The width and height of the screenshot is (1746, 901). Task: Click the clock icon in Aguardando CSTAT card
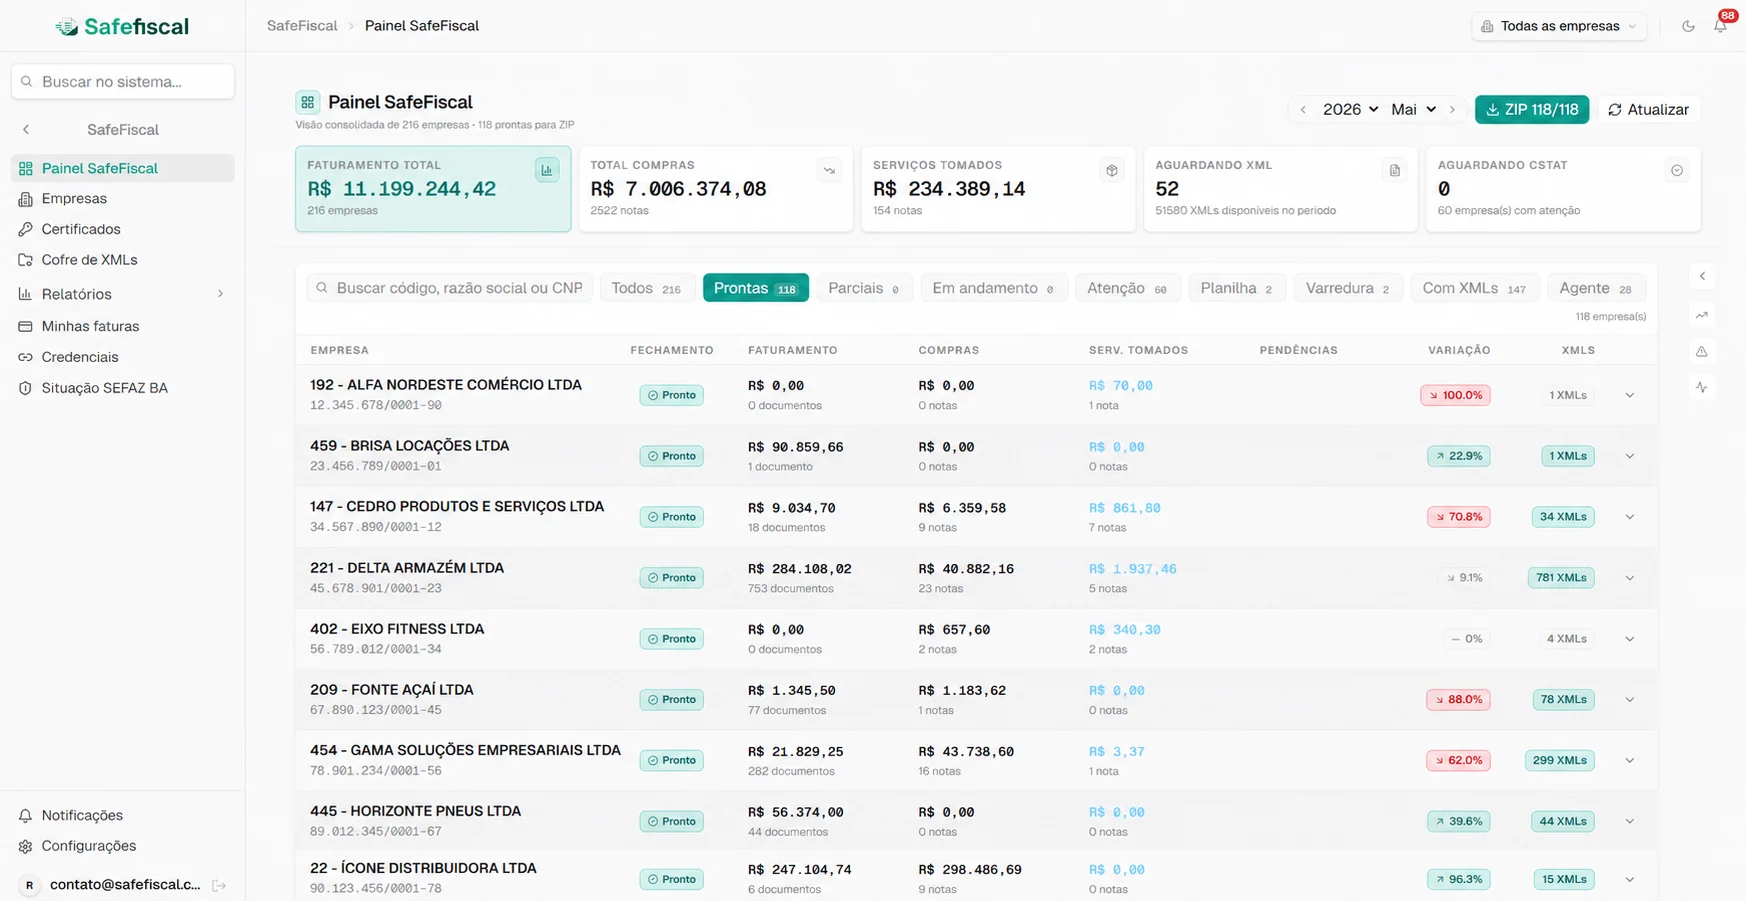[1677, 170]
